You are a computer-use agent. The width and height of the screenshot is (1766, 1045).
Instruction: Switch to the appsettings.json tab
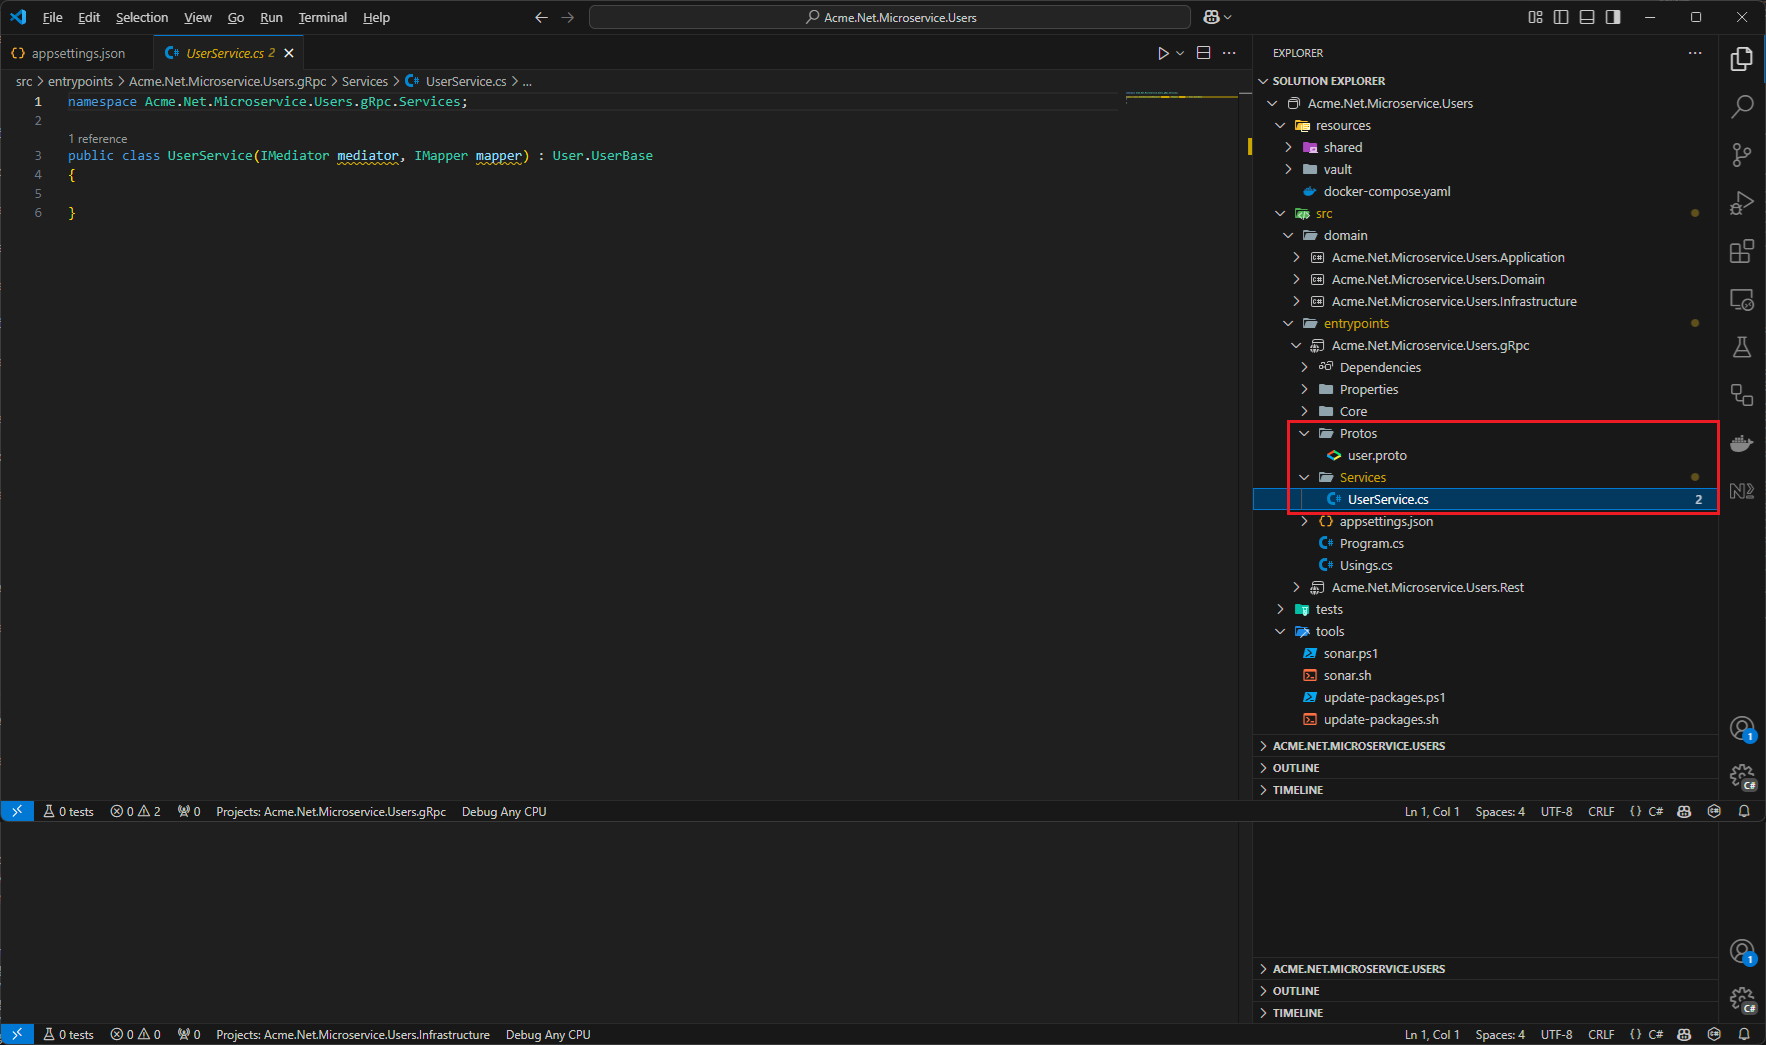[x=77, y=53]
